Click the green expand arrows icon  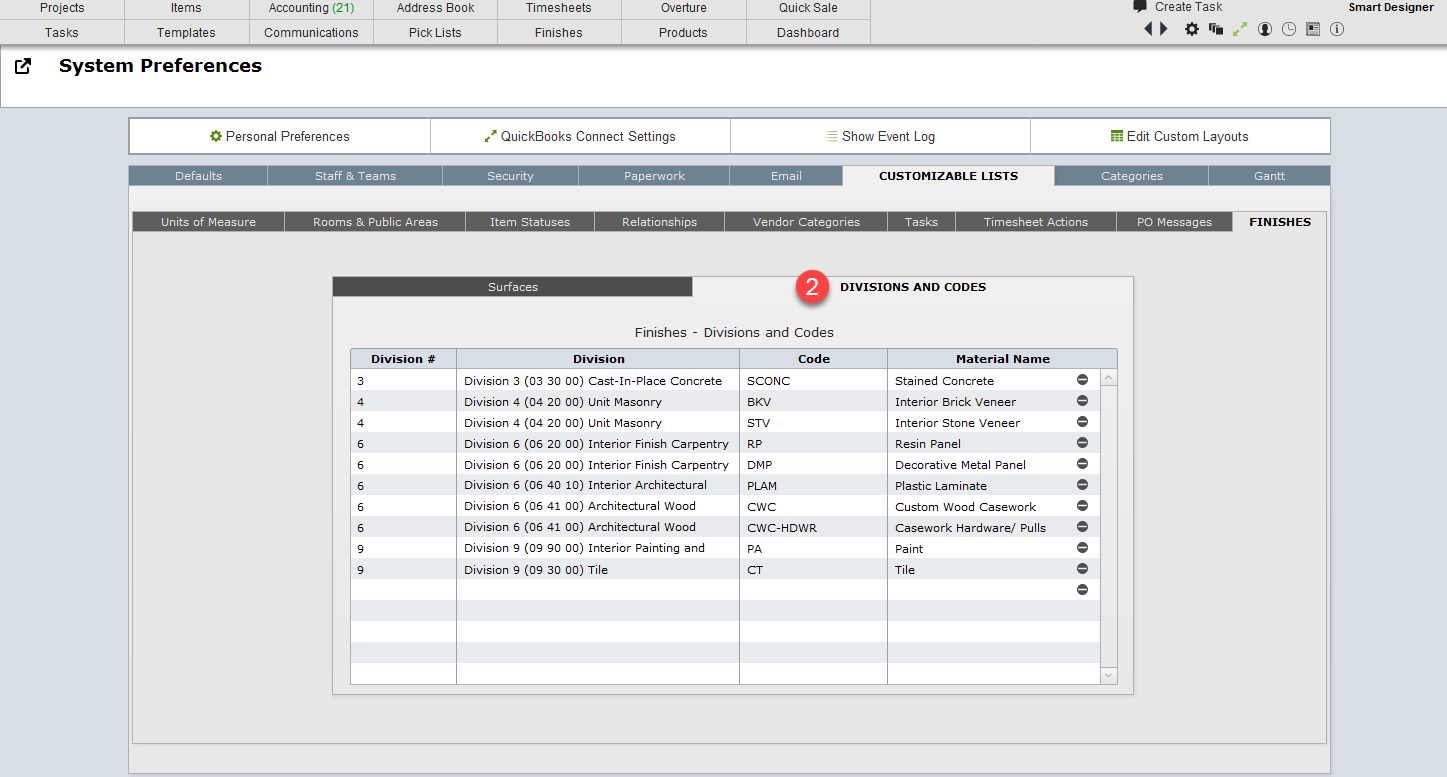[x=1240, y=29]
